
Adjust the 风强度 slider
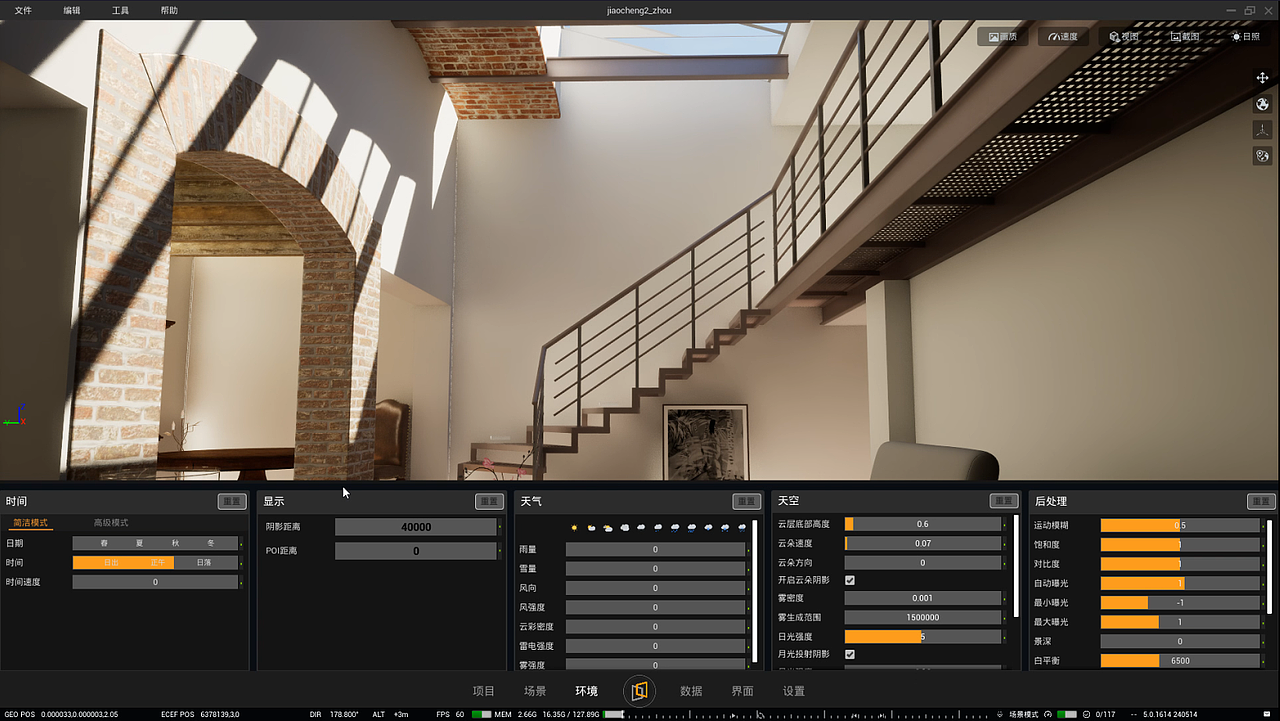coord(655,608)
